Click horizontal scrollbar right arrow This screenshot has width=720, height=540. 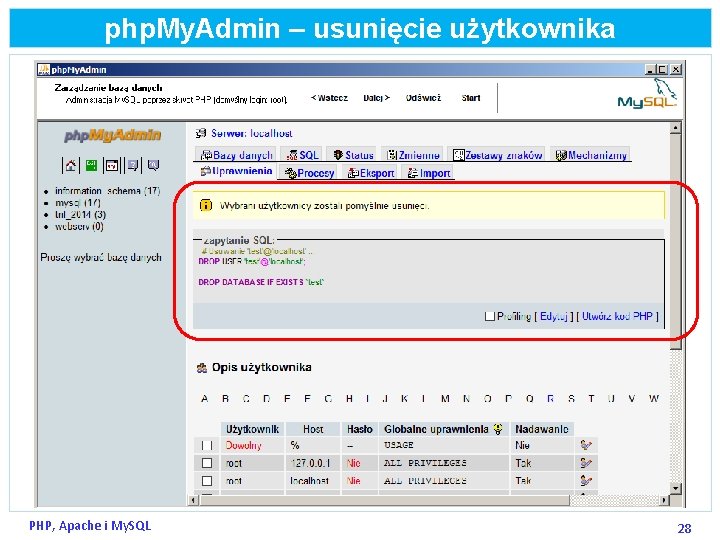coord(664,500)
